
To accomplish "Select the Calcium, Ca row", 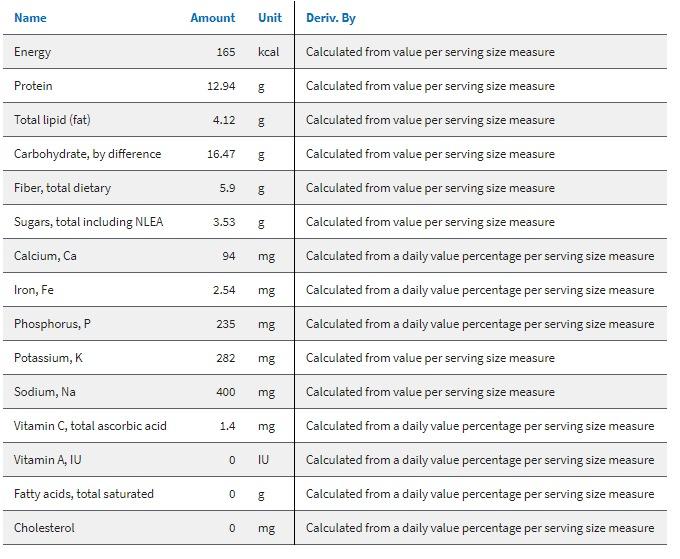I will 45,256.
